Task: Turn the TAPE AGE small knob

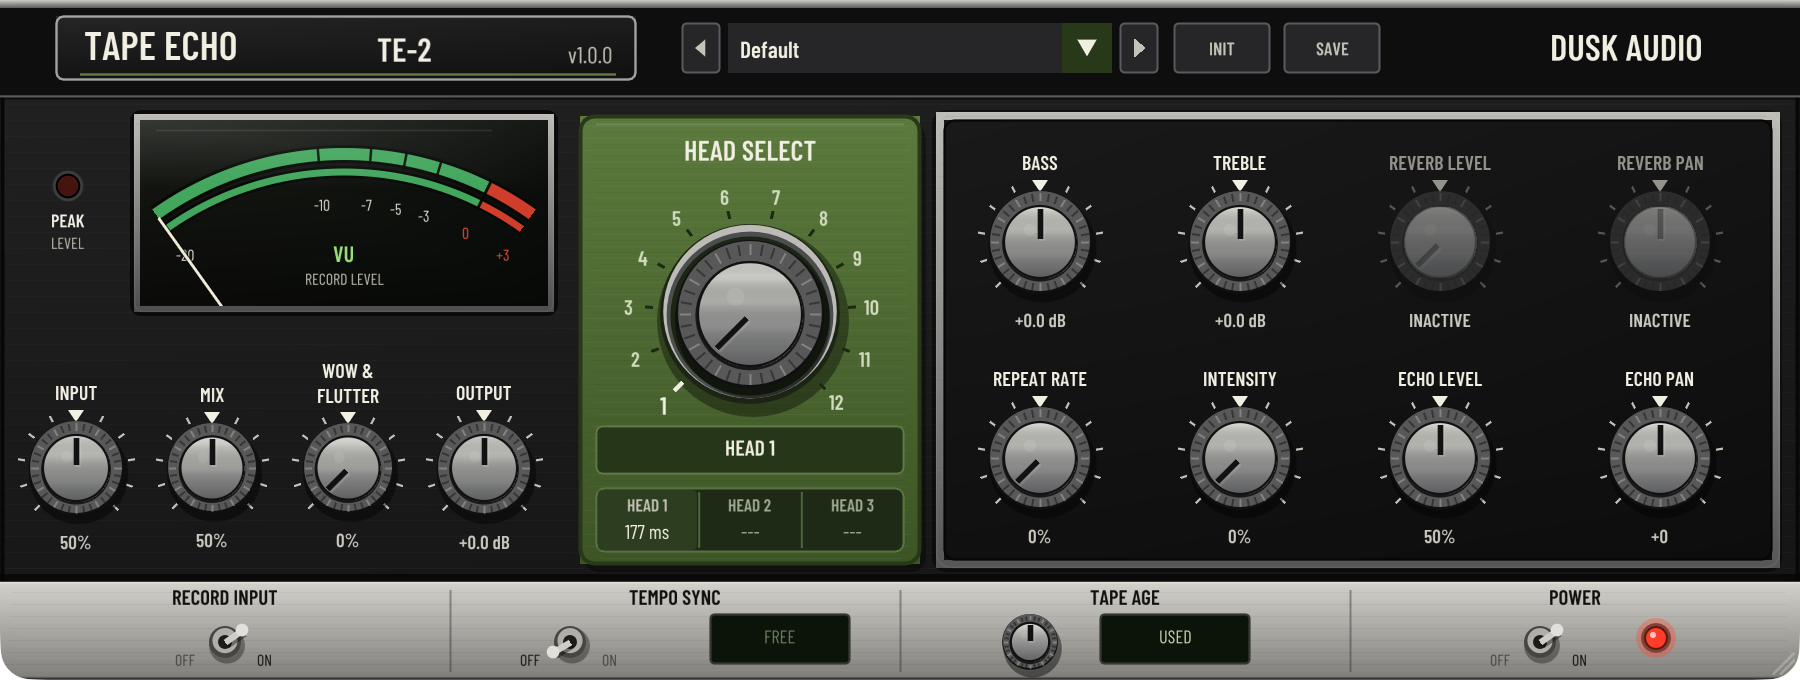Action: (1030, 643)
